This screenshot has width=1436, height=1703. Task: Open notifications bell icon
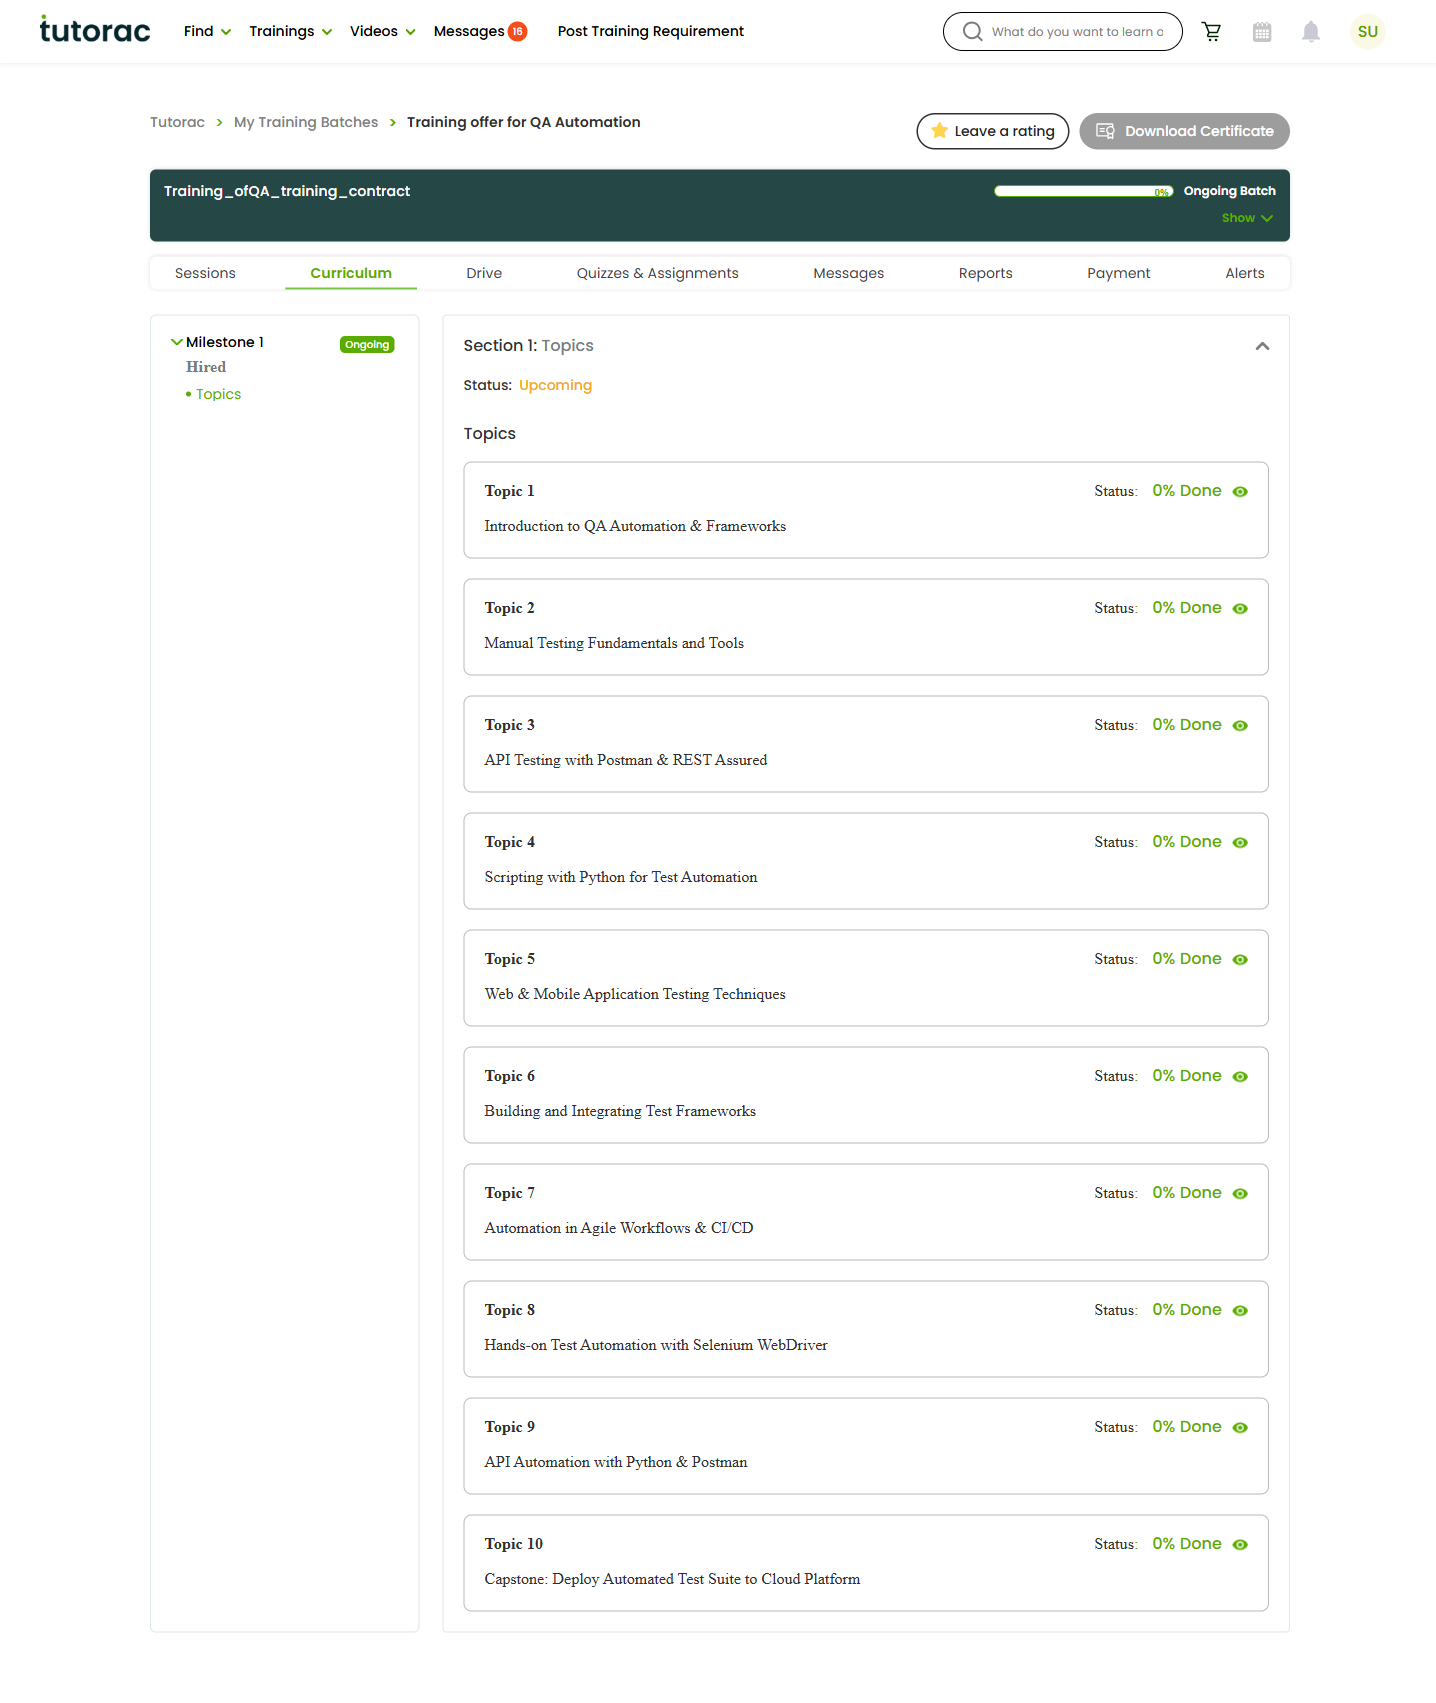[x=1311, y=32]
